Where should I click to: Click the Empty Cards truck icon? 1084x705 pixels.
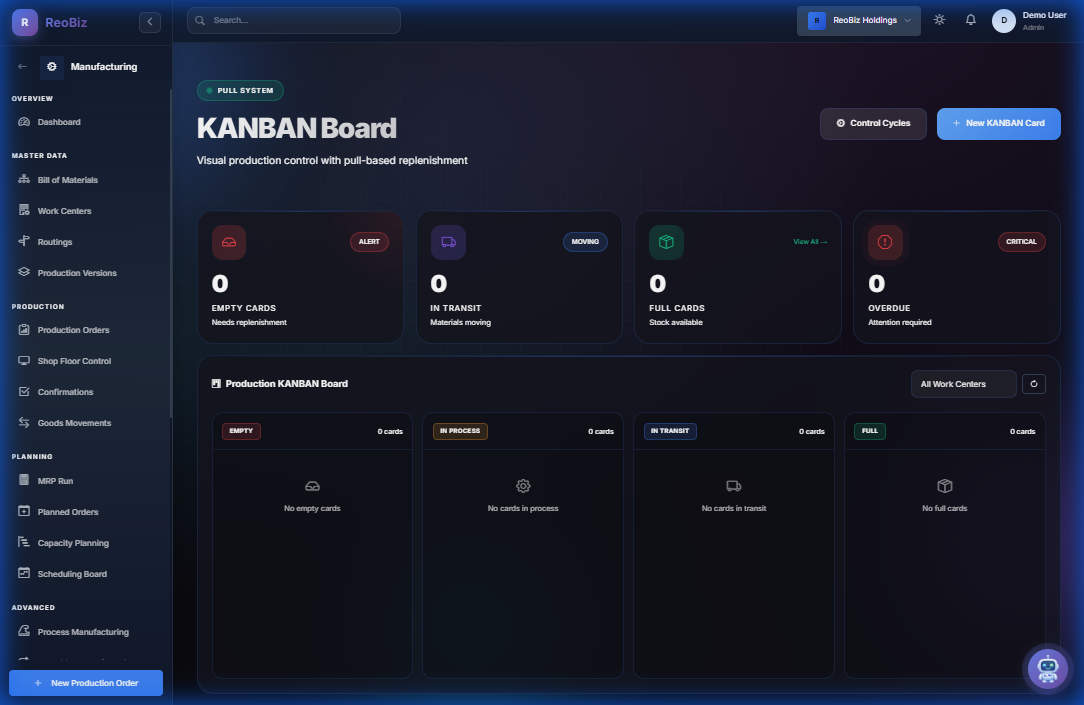click(228, 241)
